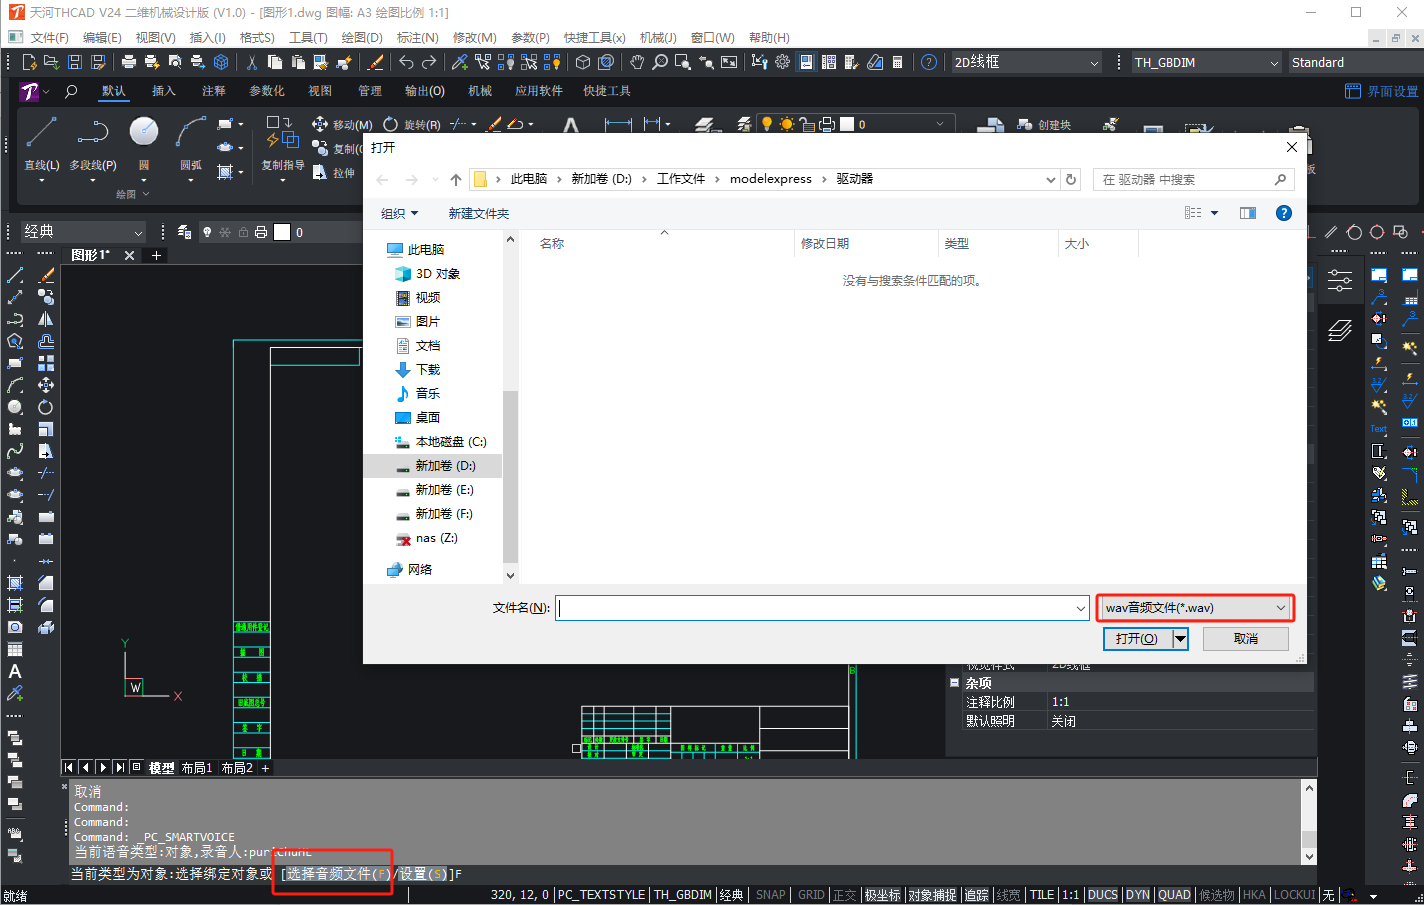This screenshot has width=1424, height=905.
Task: Click the ribbon search magnifier icon
Action: [71, 91]
